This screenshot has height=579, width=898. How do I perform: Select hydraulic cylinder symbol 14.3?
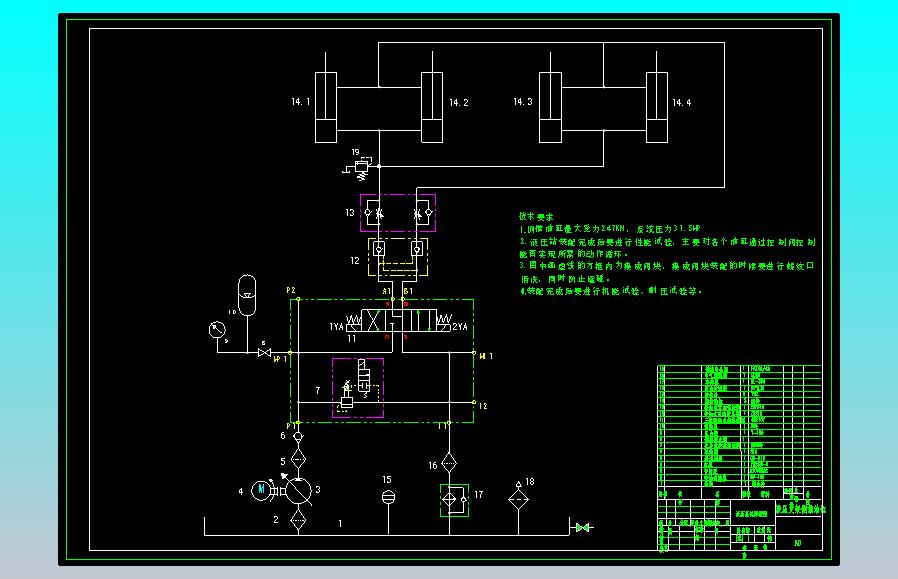tap(550, 107)
